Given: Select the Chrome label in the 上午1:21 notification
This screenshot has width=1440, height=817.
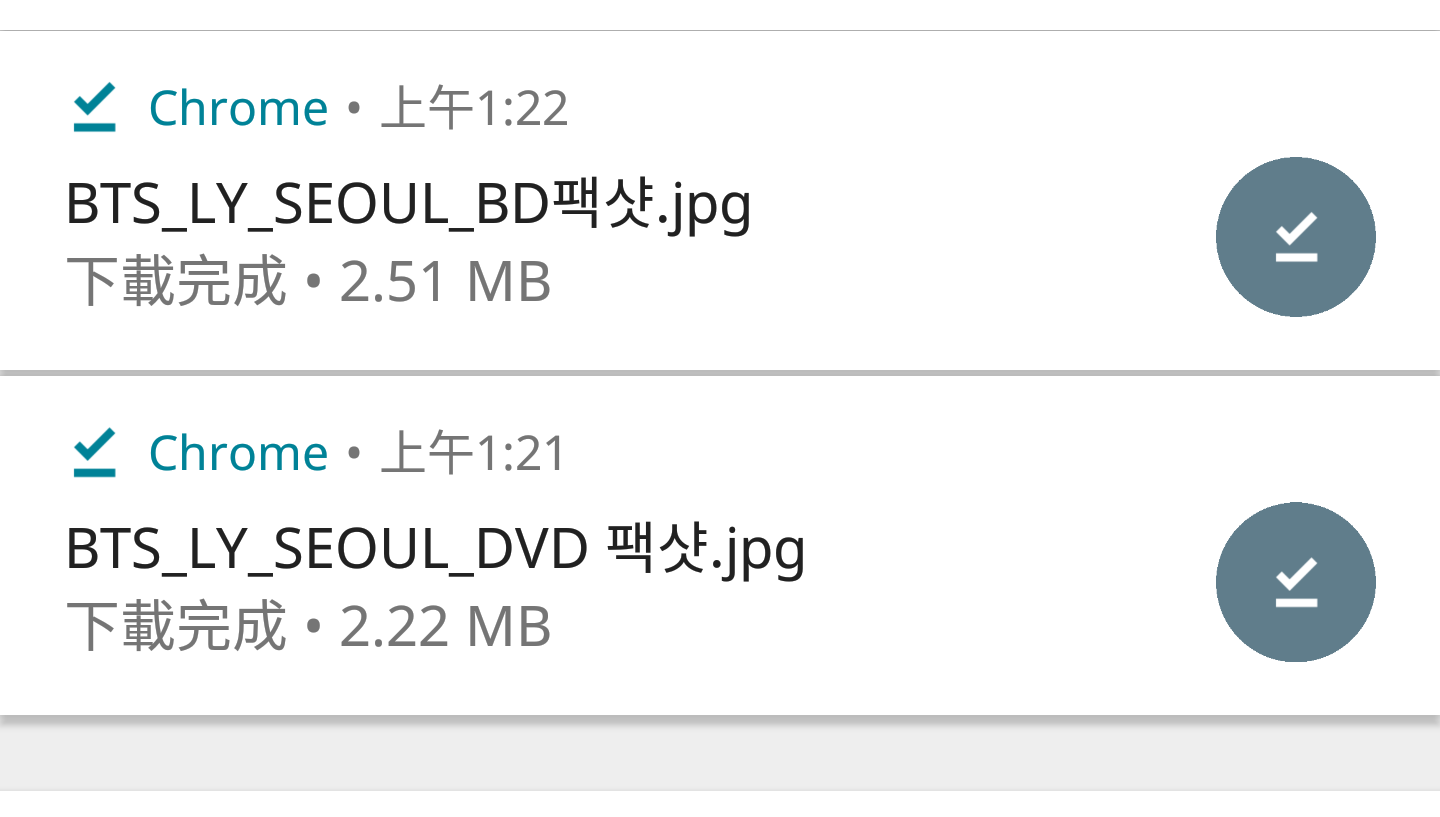Looking at the screenshot, I should coord(238,453).
